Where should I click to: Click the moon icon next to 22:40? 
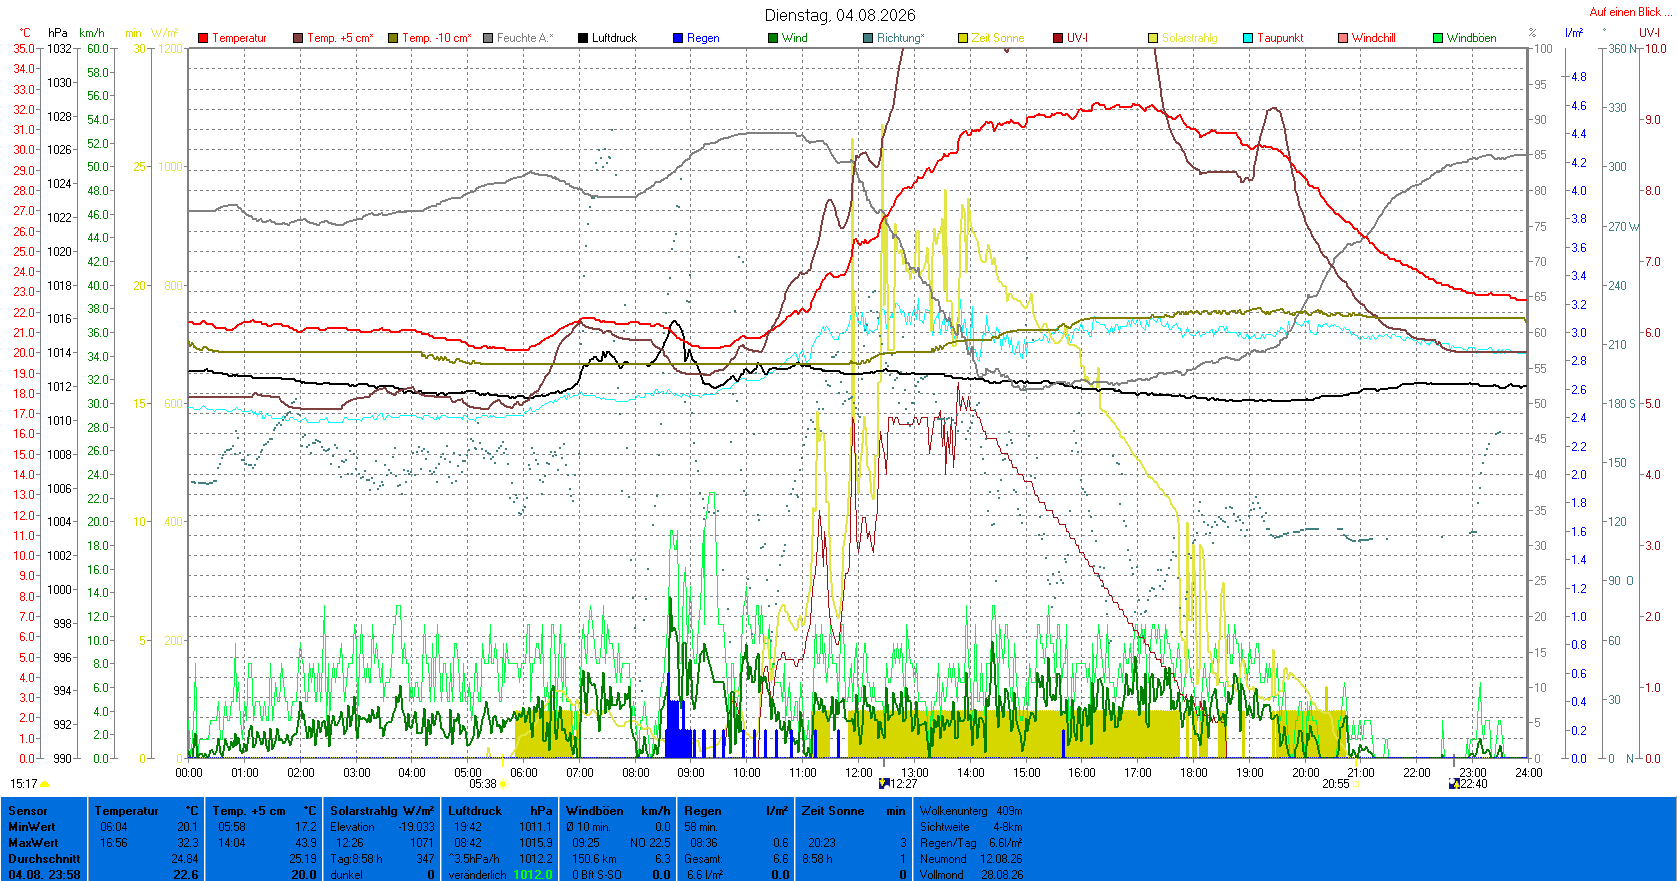[1454, 784]
